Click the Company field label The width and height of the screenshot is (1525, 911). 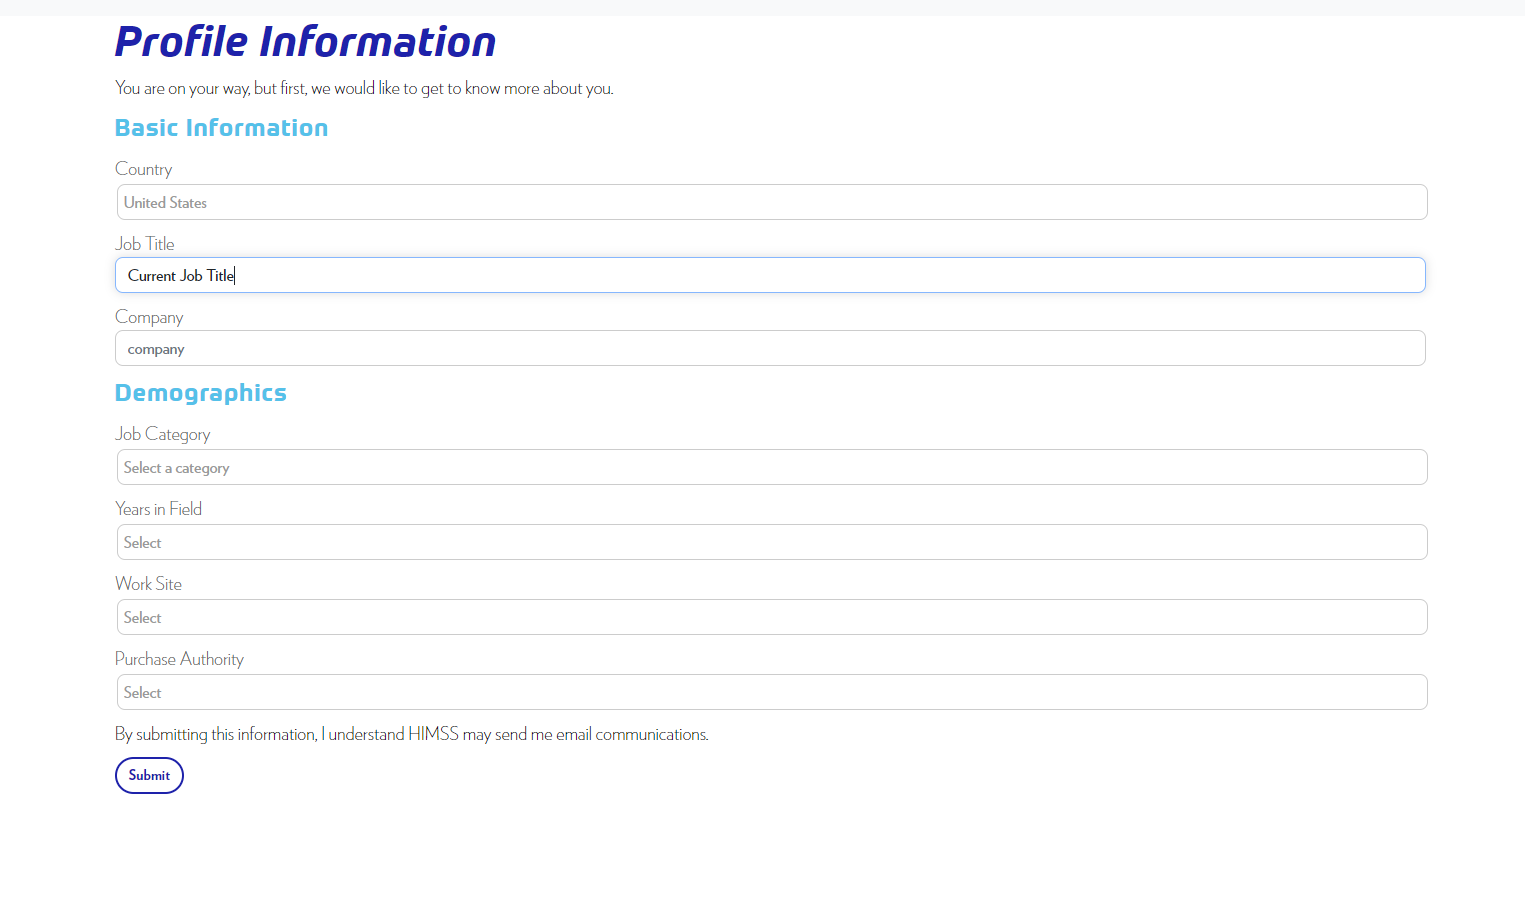pos(149,317)
